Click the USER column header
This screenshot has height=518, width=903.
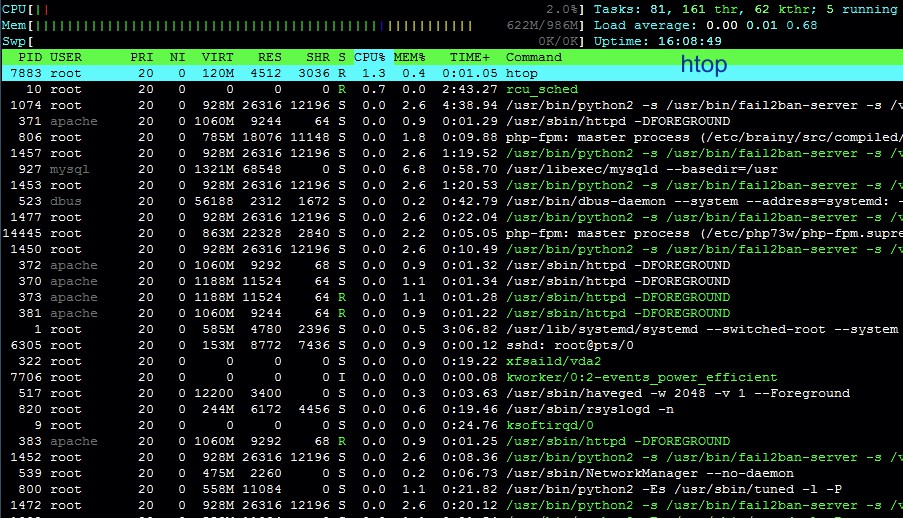pyautogui.click(x=66, y=57)
